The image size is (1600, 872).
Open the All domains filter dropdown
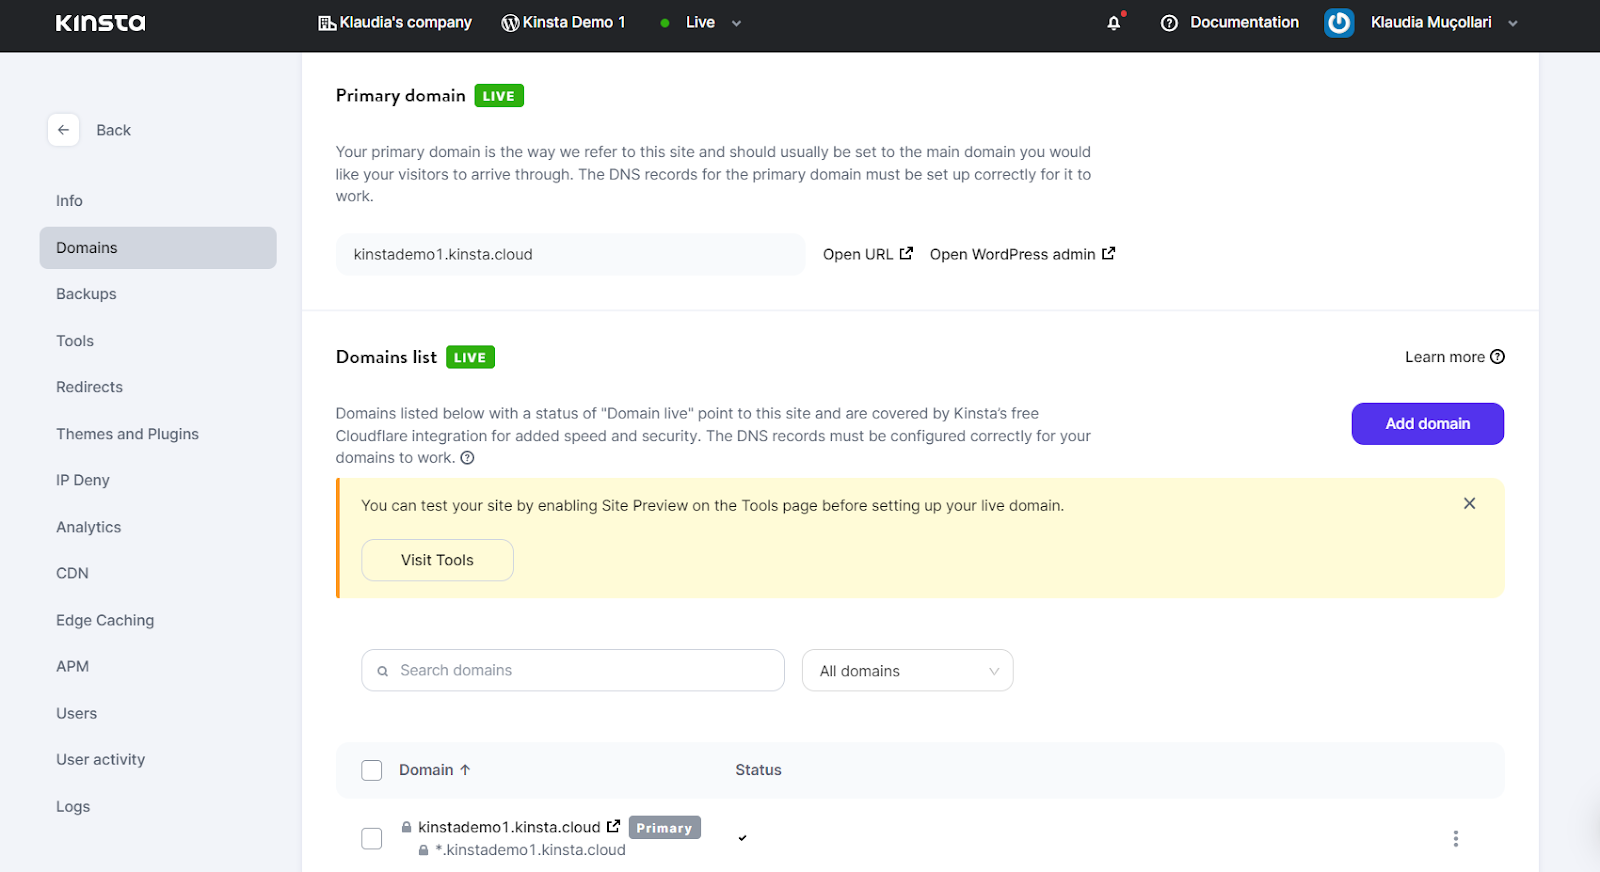[x=907, y=670]
